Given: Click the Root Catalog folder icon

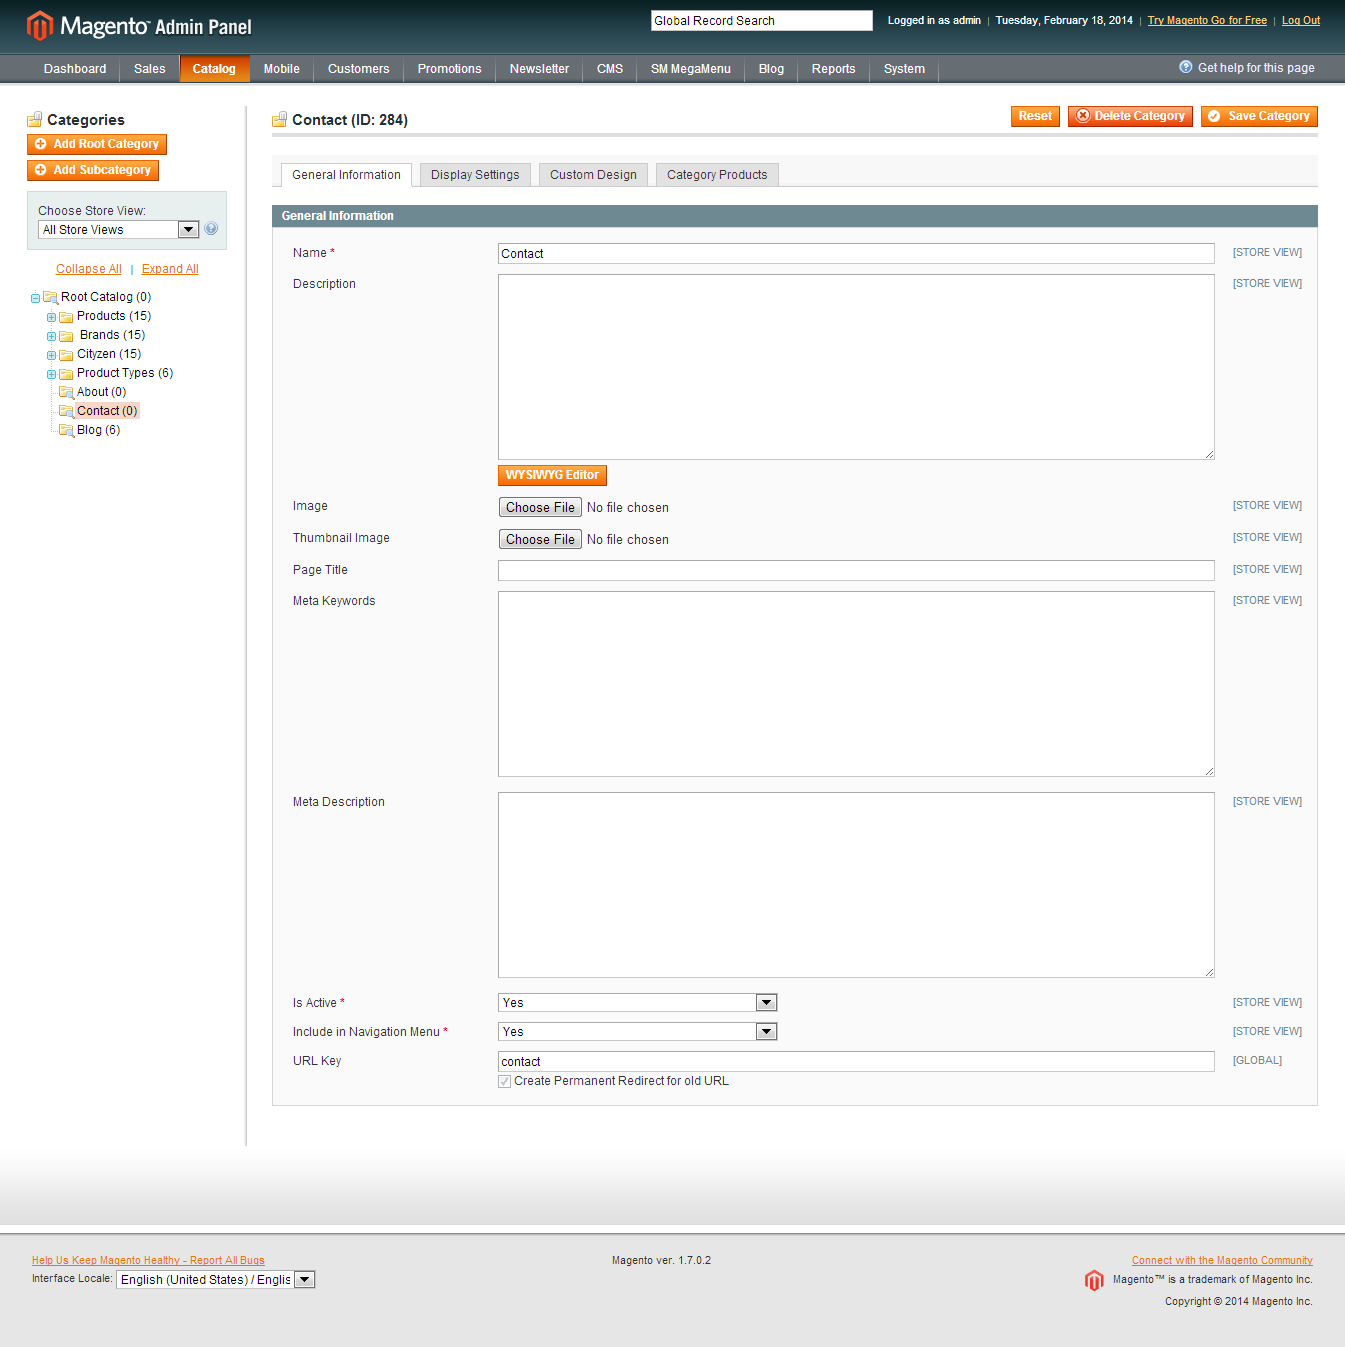Looking at the screenshot, I should [x=50, y=297].
